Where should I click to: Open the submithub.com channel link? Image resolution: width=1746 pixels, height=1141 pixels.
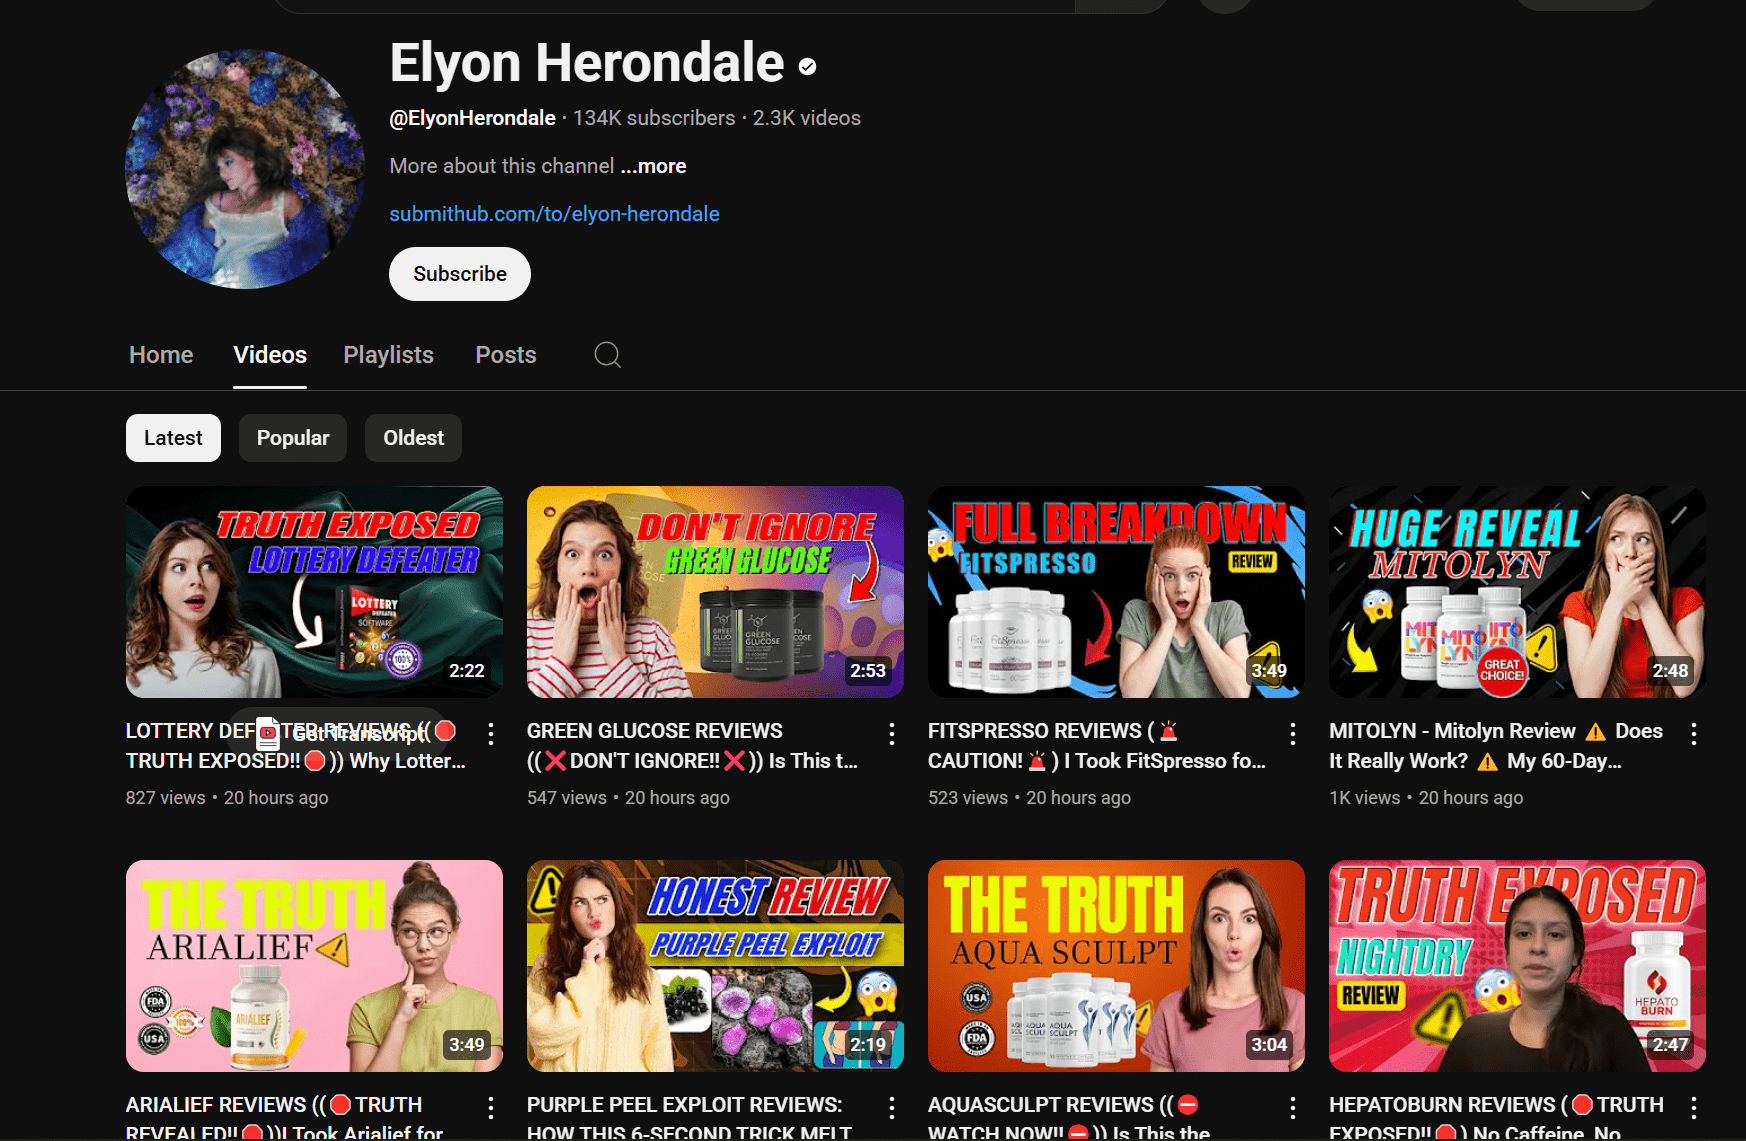[554, 213]
